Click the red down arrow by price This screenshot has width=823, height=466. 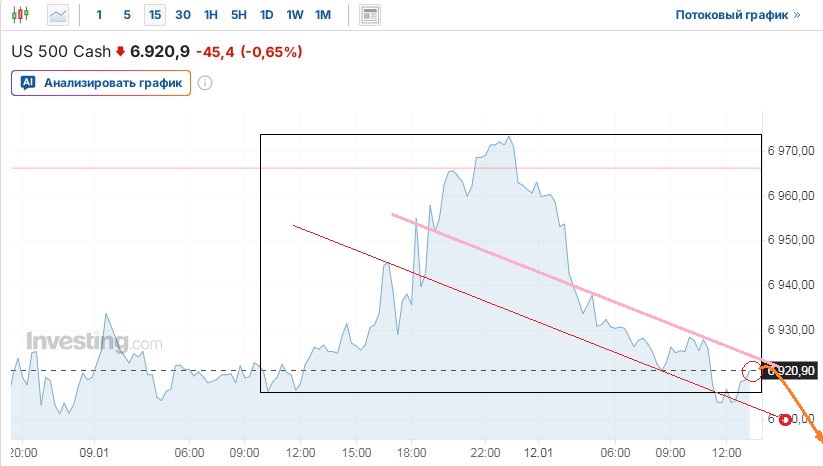pyautogui.click(x=121, y=51)
